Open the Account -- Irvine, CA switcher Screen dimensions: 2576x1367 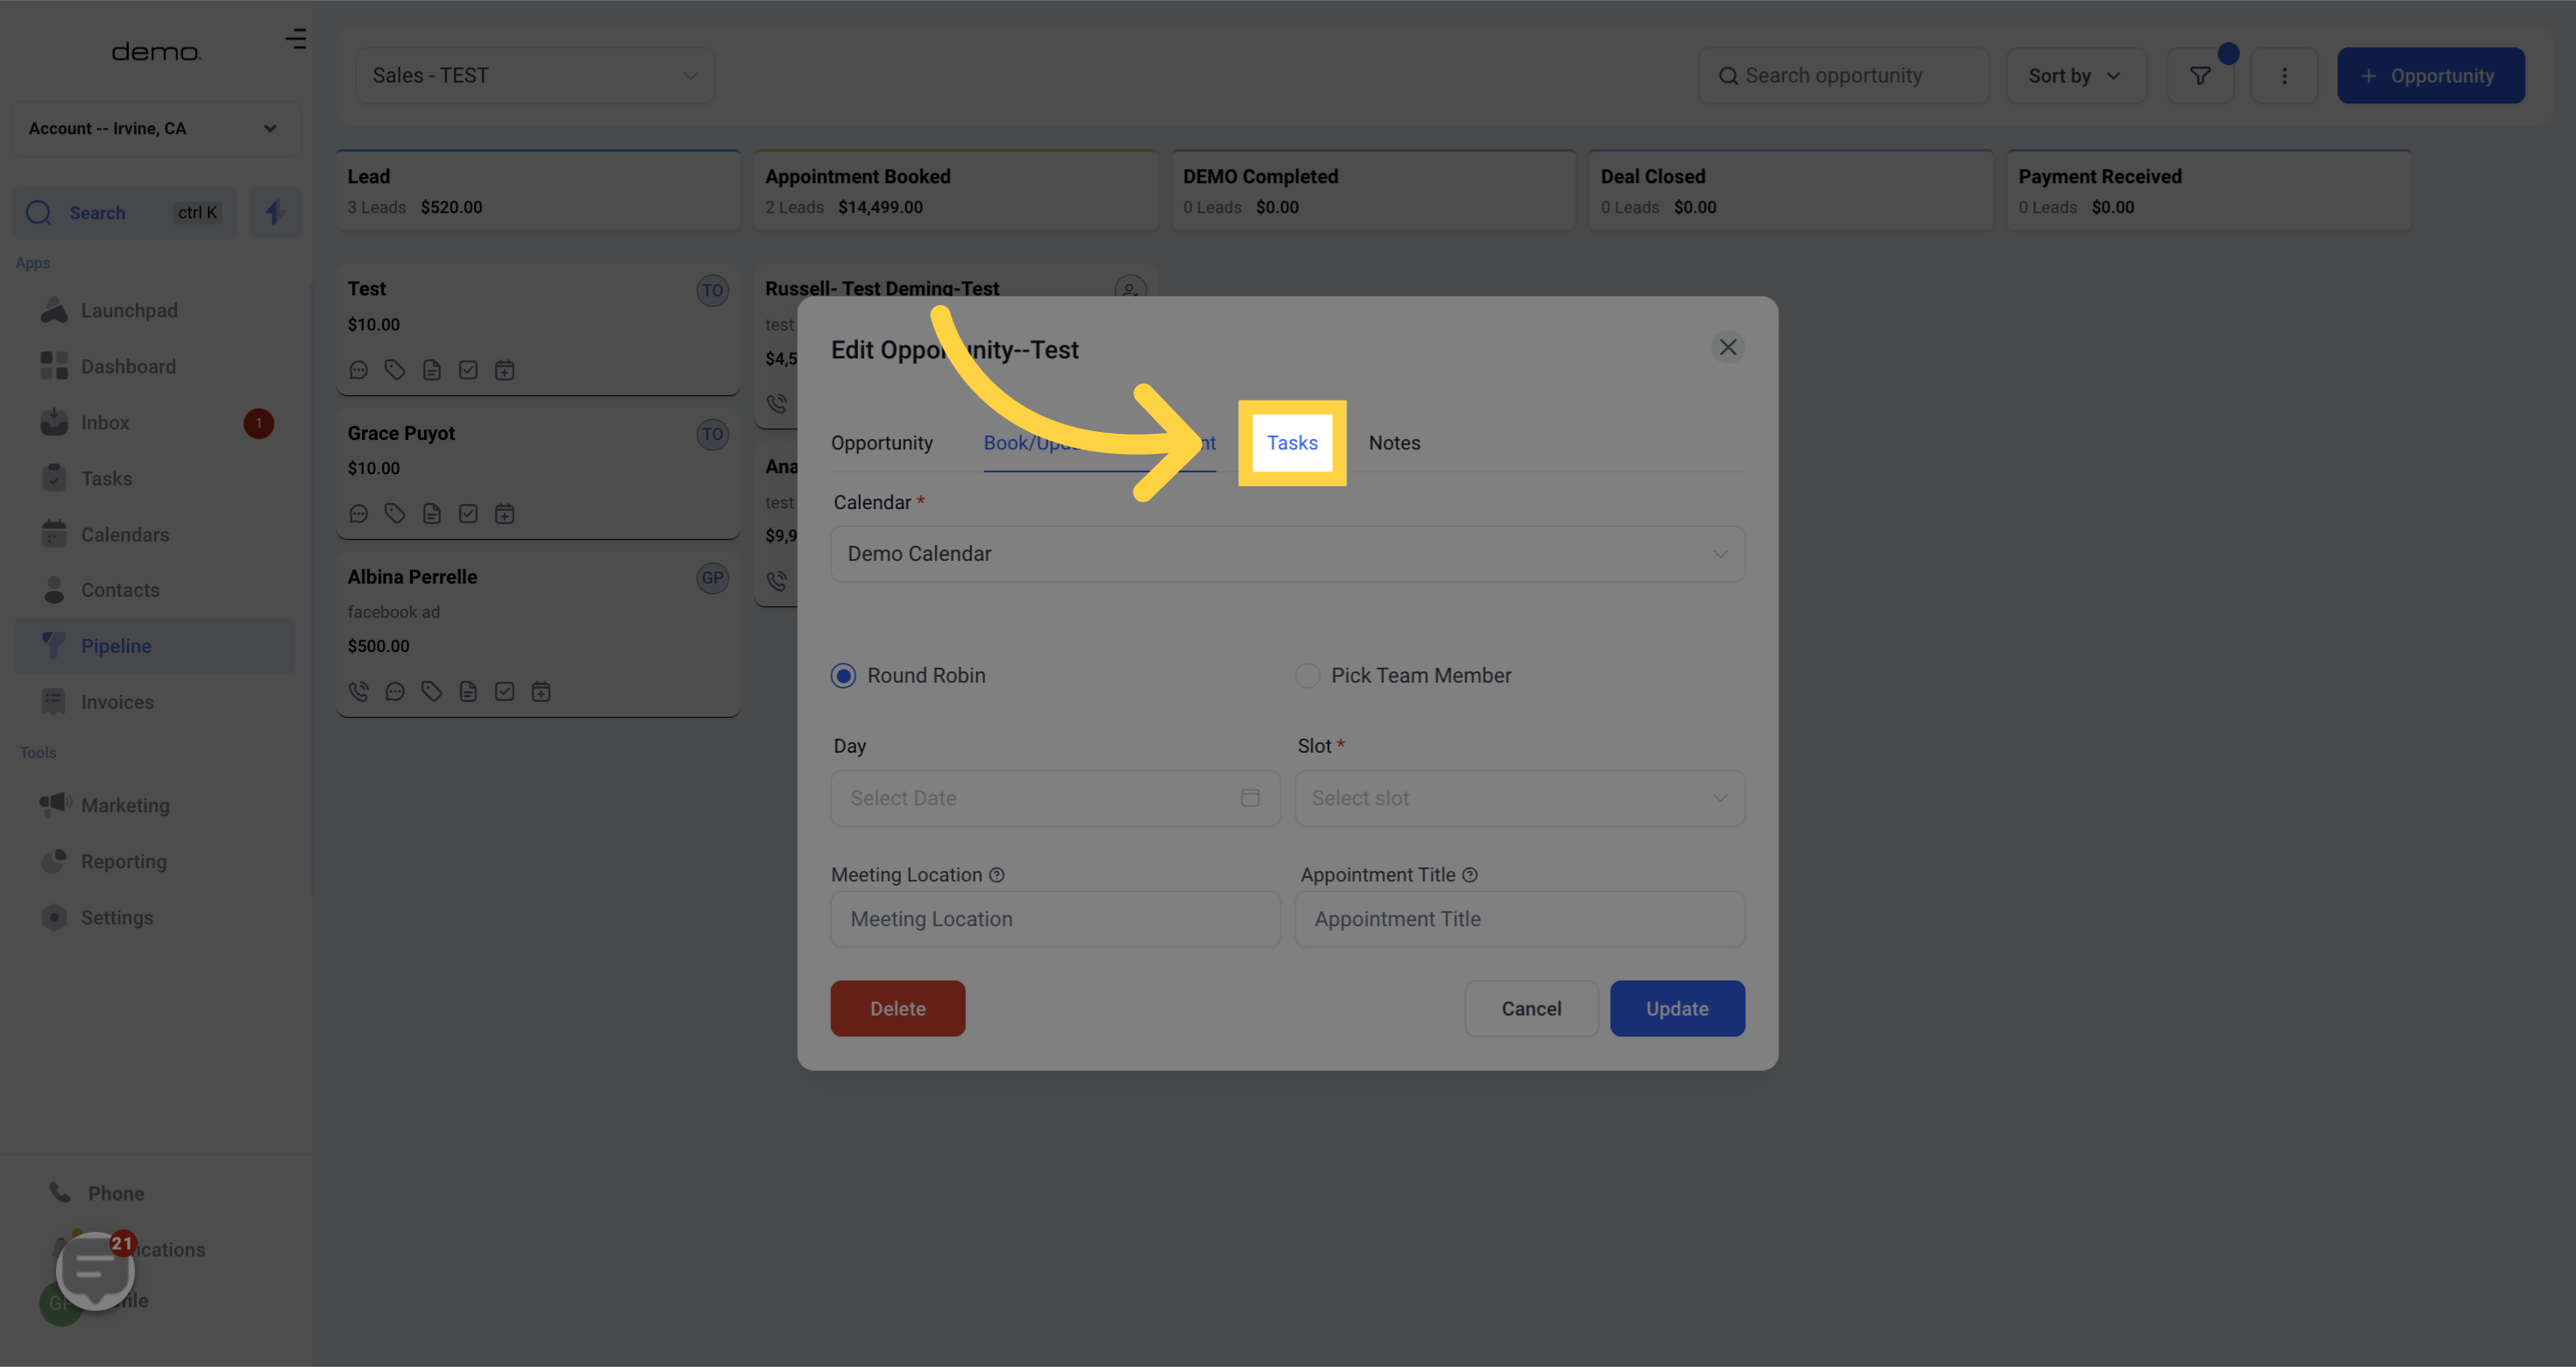pos(156,128)
